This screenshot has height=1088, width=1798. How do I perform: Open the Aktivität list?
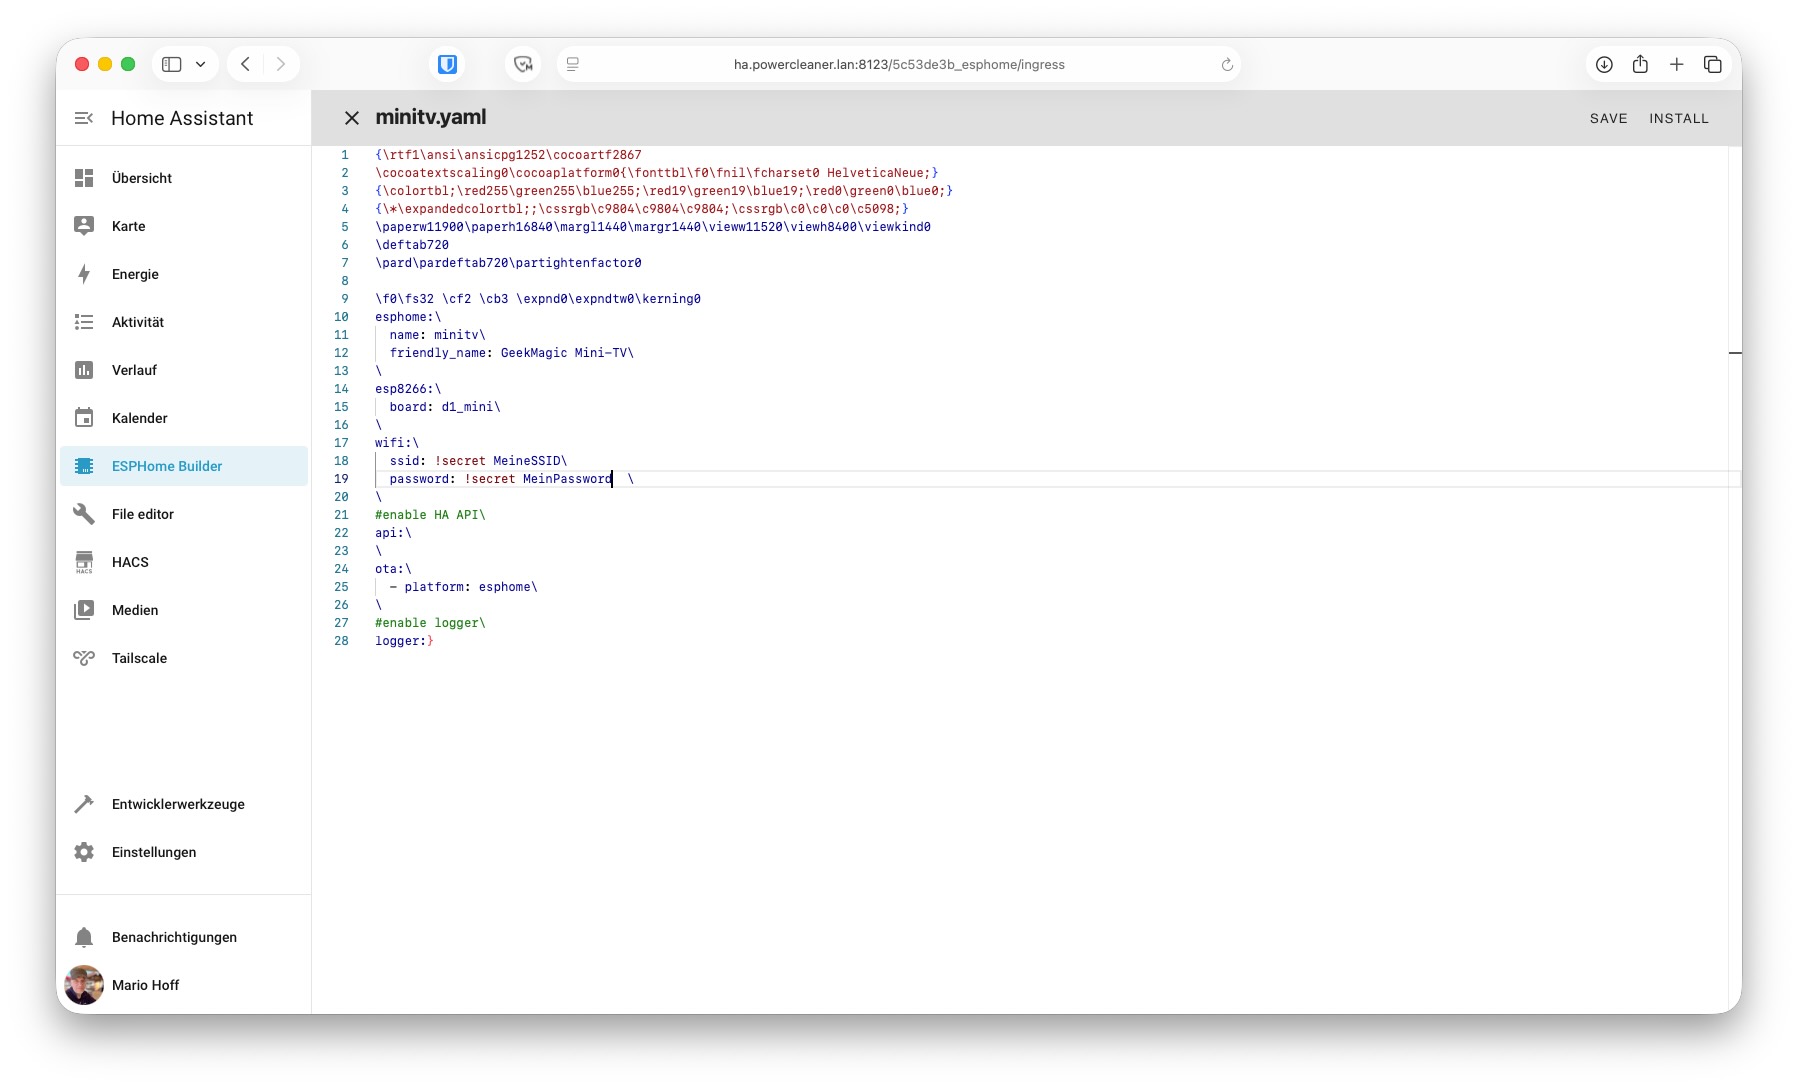[x=84, y=322]
